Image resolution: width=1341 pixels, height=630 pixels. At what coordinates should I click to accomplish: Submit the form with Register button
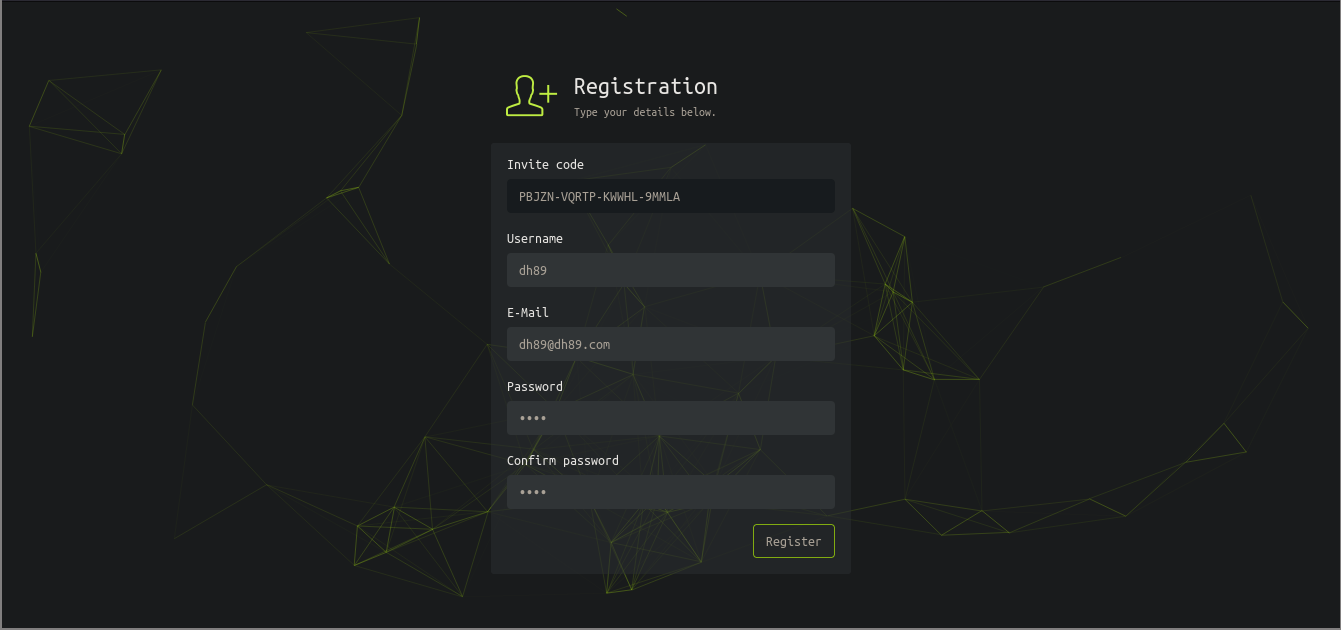point(794,541)
